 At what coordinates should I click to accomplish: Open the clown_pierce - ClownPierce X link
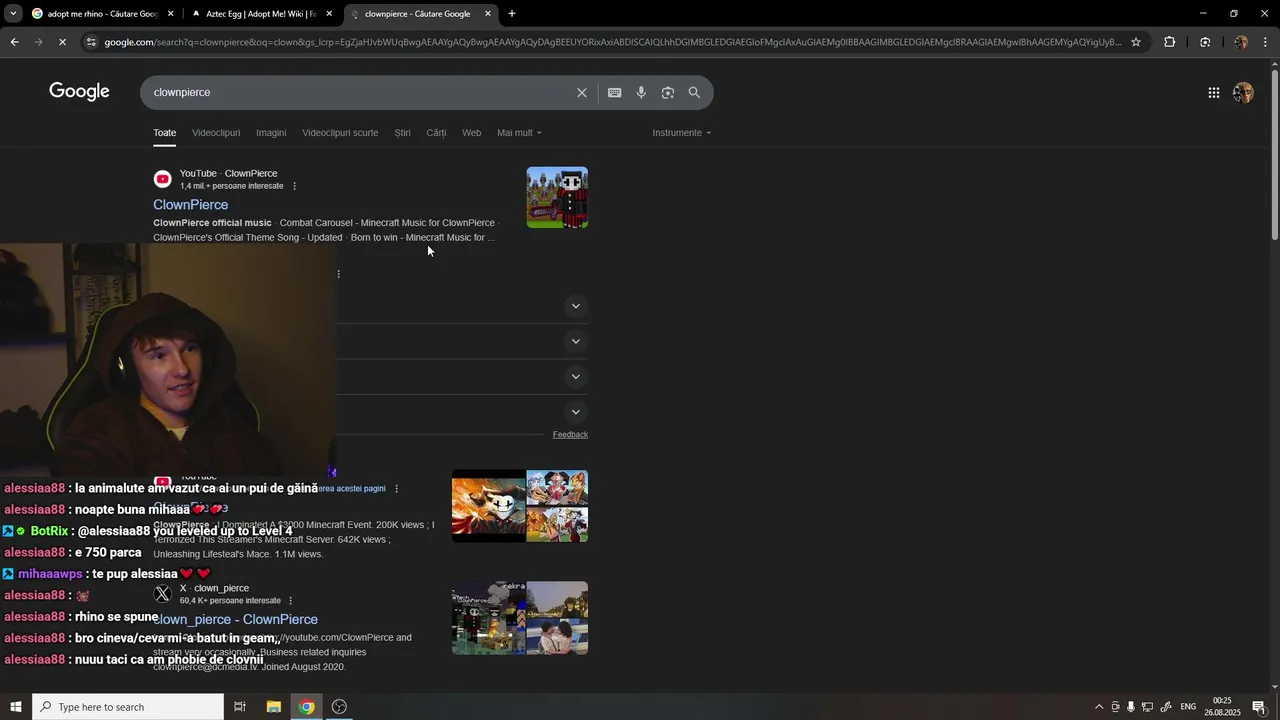coord(236,620)
